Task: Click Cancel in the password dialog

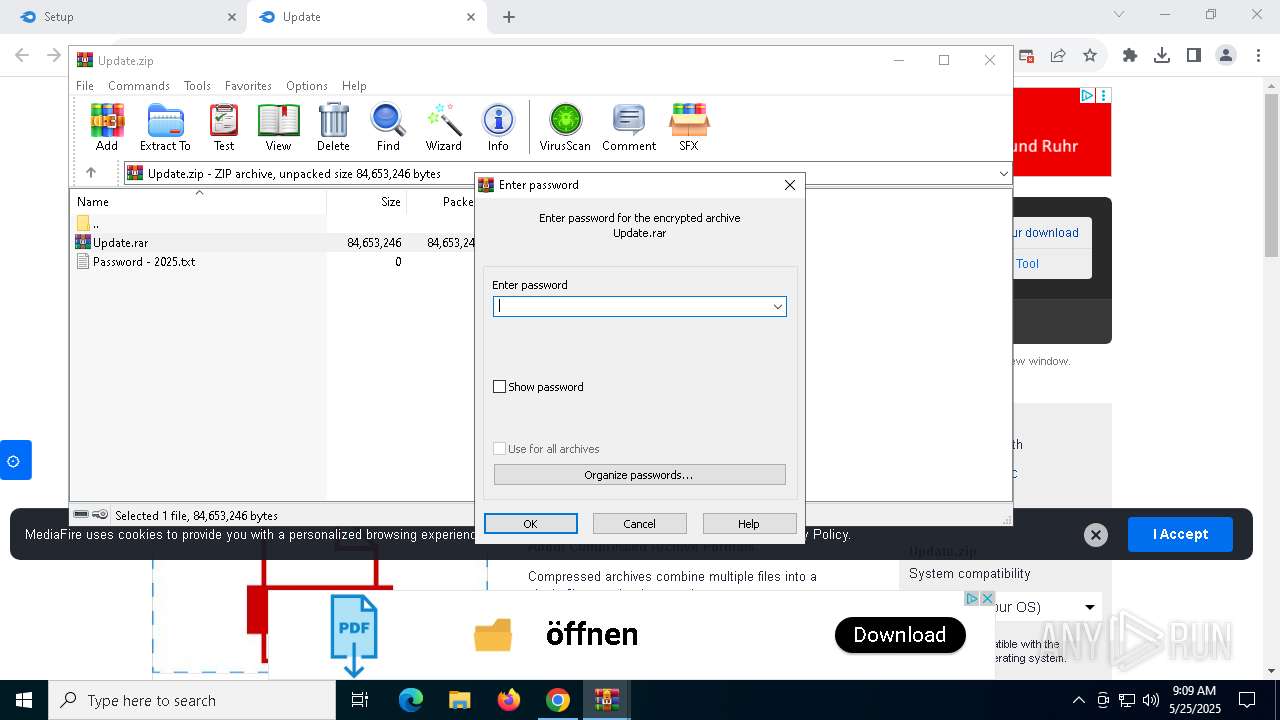Action: pyautogui.click(x=640, y=524)
